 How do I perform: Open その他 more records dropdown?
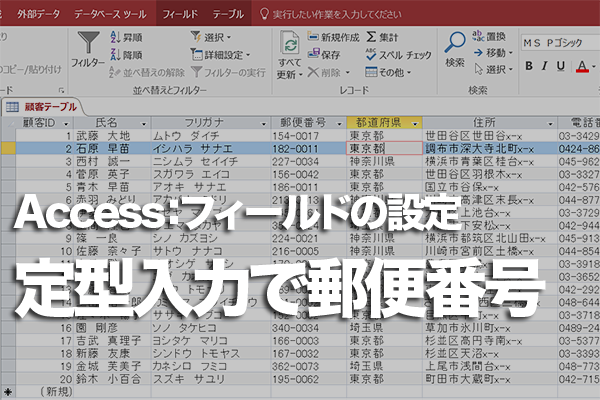coord(388,72)
